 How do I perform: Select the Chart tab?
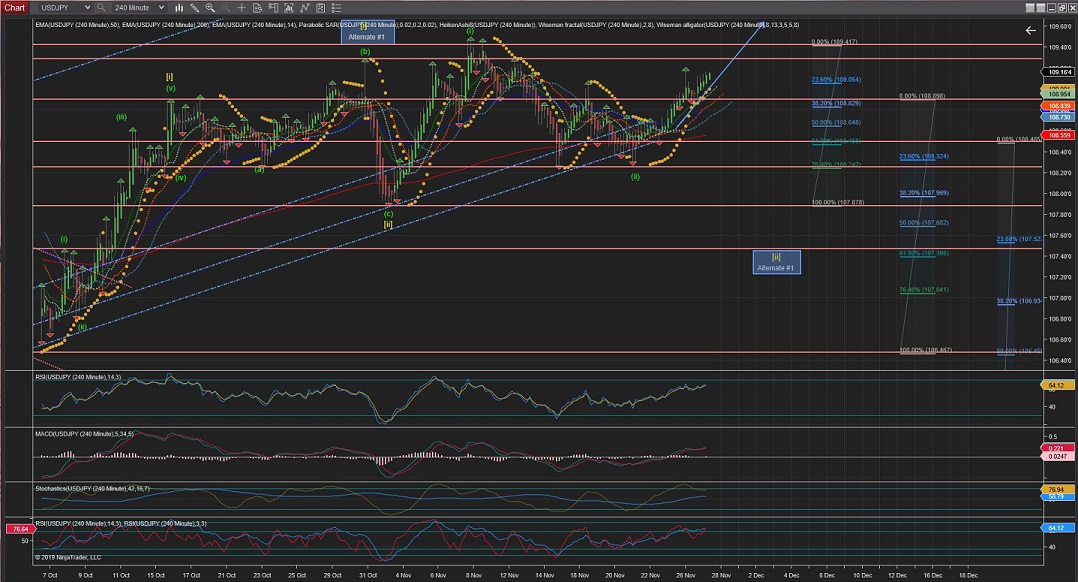14,7
